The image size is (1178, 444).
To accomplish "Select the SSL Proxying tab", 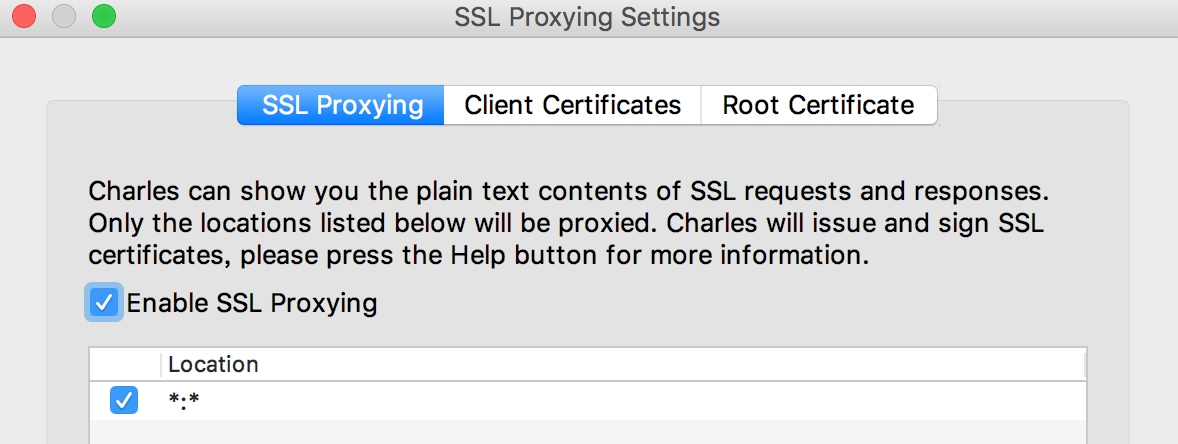I will [x=342, y=105].
